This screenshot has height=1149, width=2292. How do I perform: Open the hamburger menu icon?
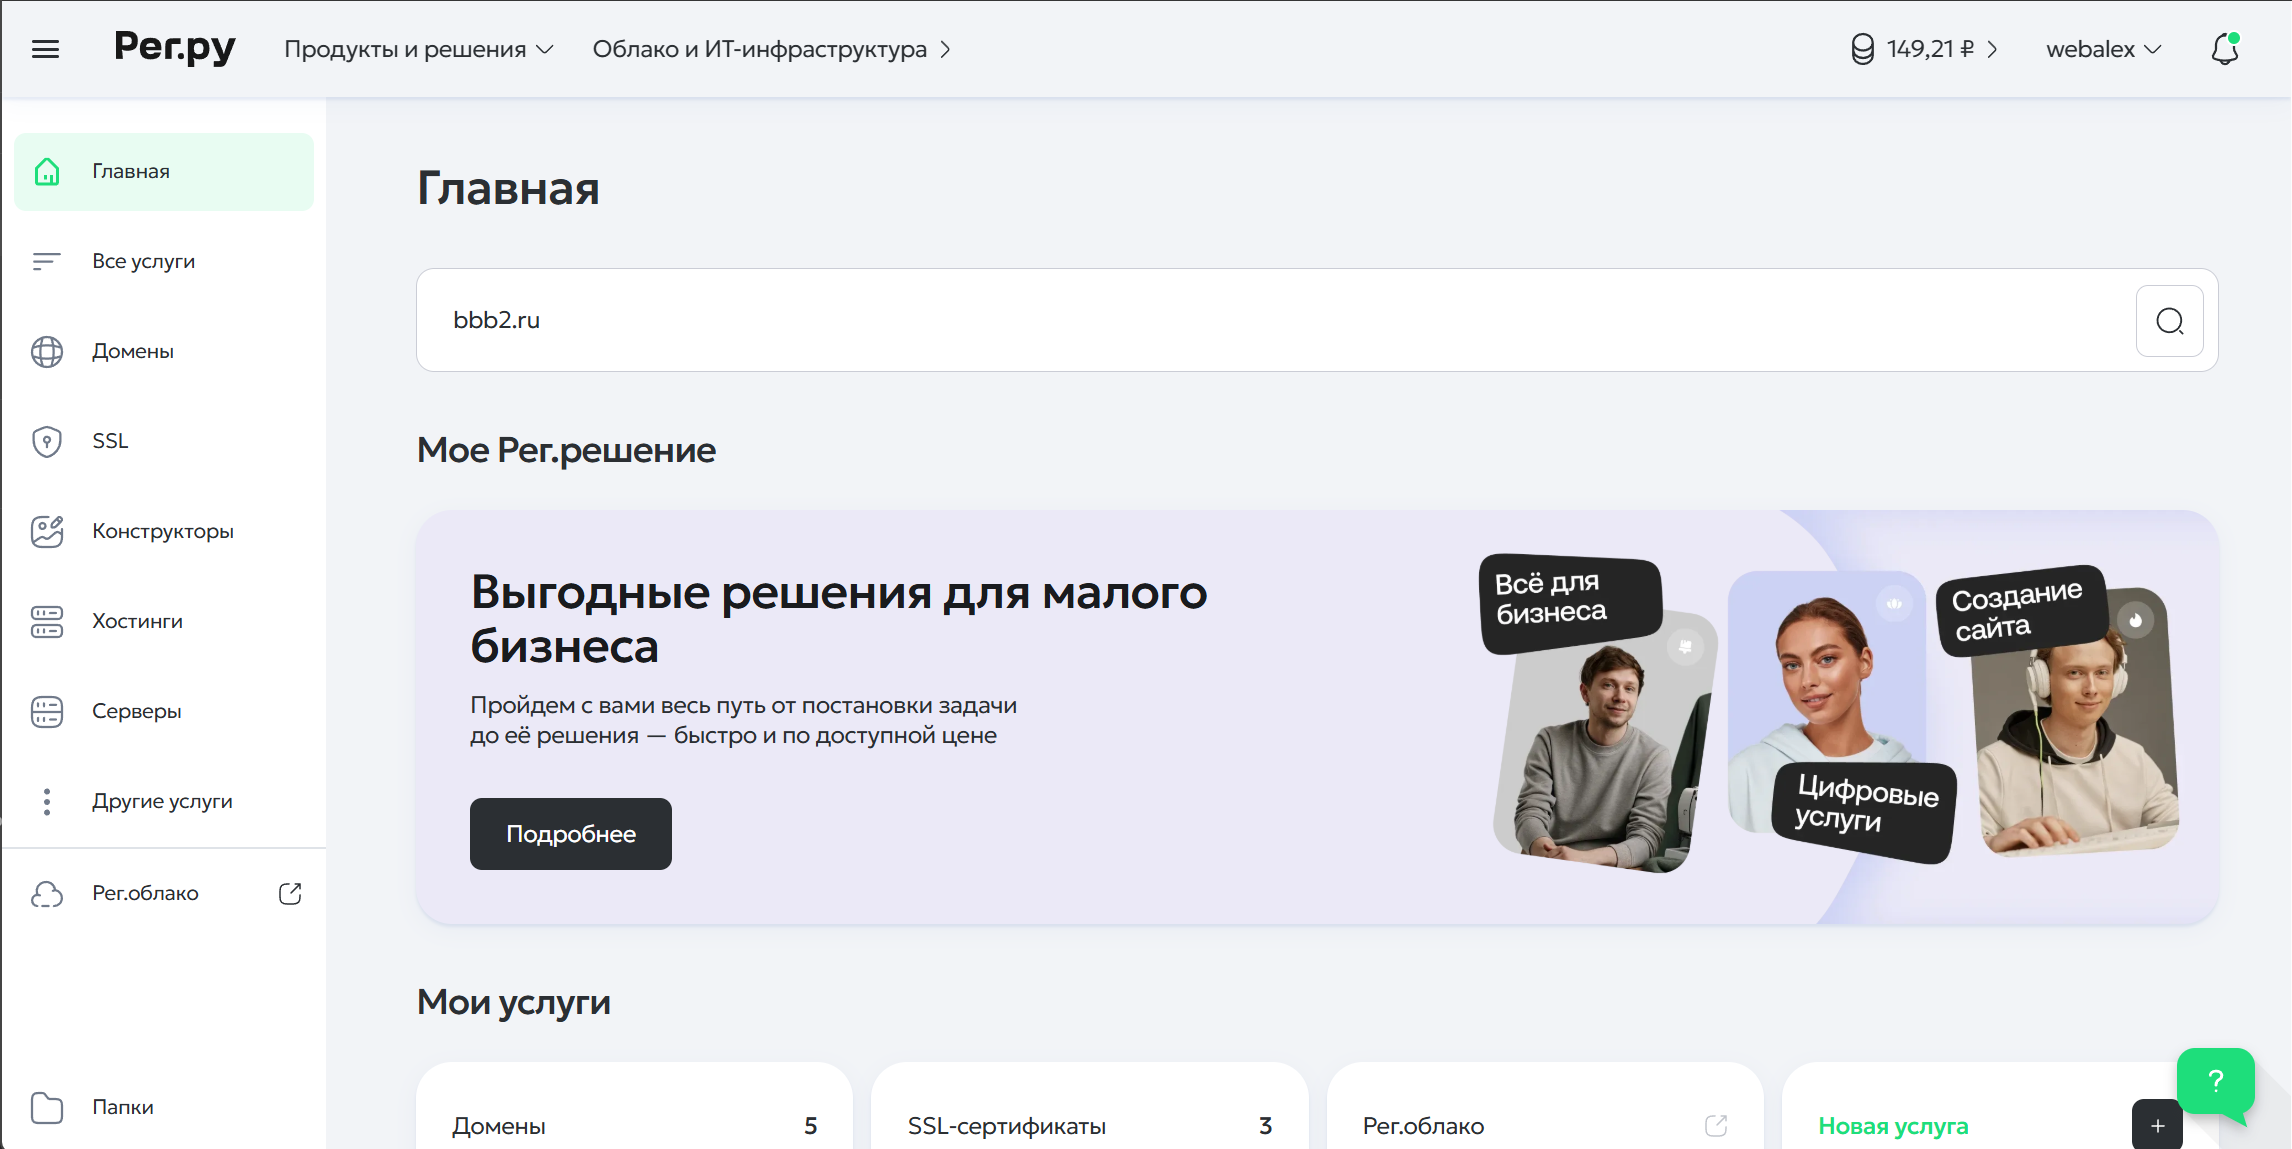point(46,49)
